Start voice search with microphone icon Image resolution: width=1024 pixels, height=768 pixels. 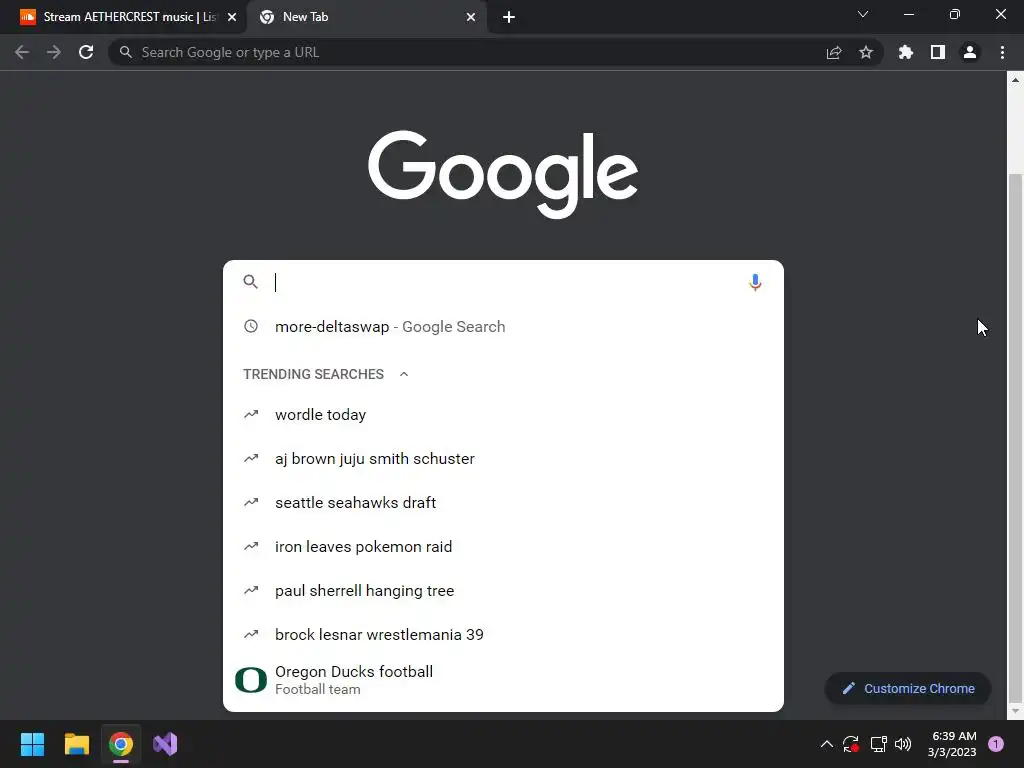pyautogui.click(x=755, y=282)
